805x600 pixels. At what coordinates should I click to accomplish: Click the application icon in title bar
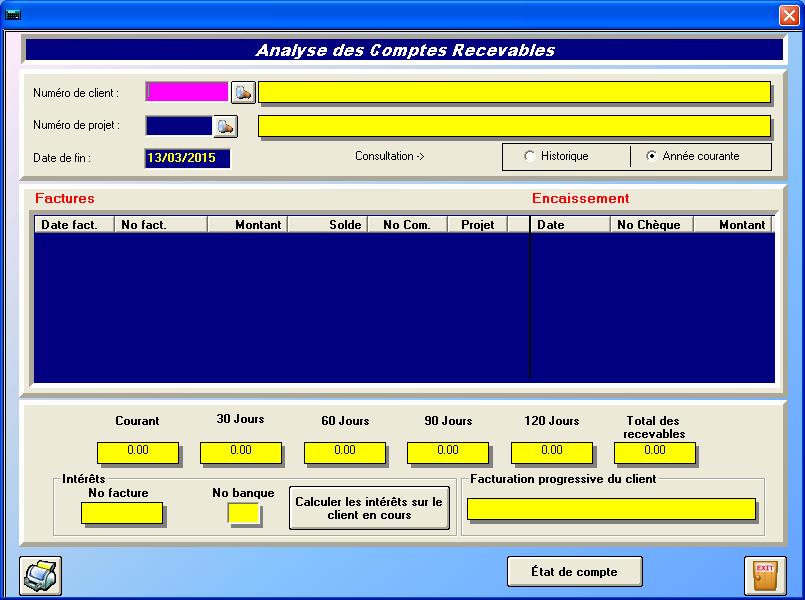pos(13,15)
